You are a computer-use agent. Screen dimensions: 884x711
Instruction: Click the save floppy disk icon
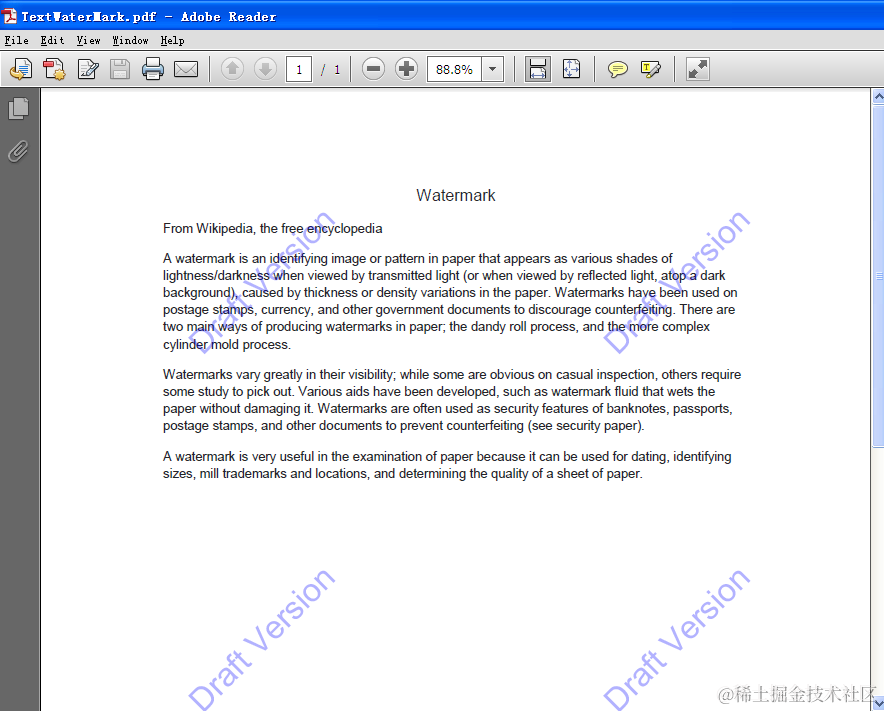120,69
